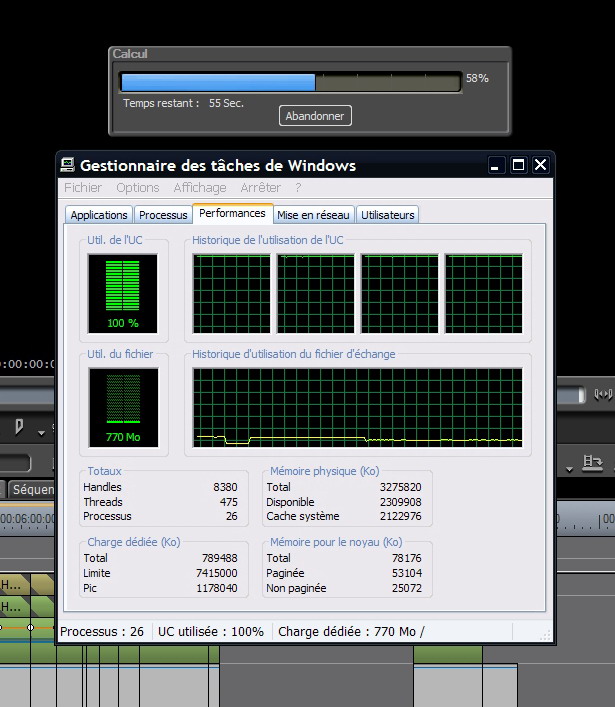Click the second CPU history graph

316,294
